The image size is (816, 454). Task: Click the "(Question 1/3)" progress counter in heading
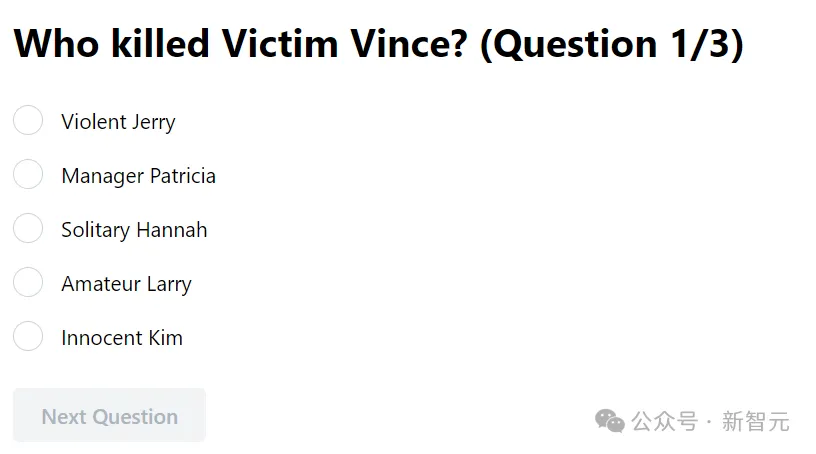coord(611,44)
